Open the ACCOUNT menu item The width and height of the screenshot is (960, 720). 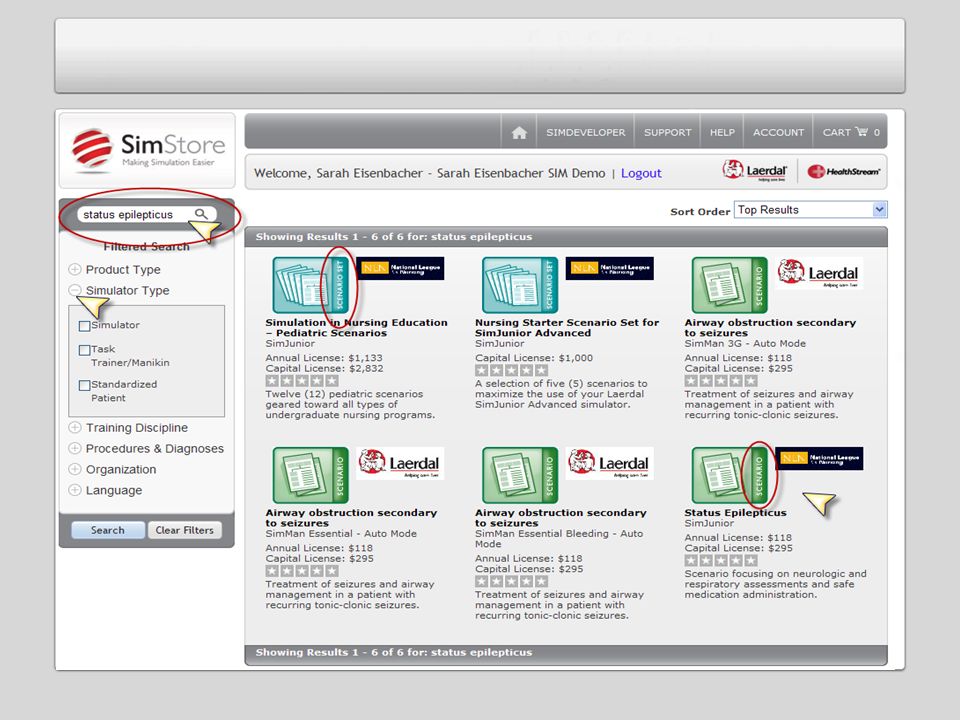[778, 132]
